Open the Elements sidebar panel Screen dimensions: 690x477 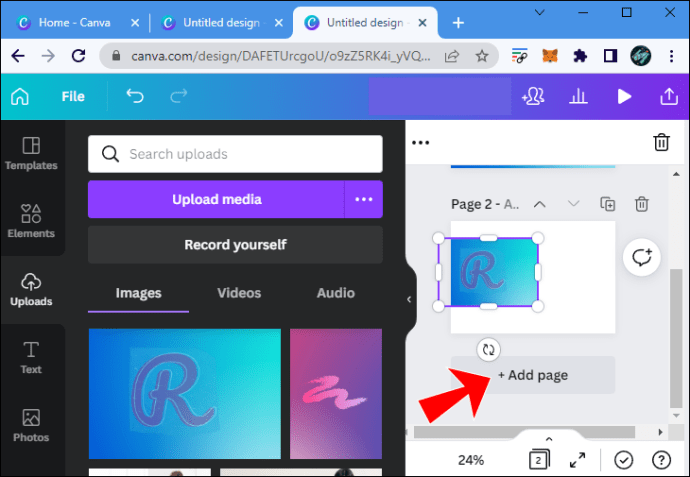point(31,221)
